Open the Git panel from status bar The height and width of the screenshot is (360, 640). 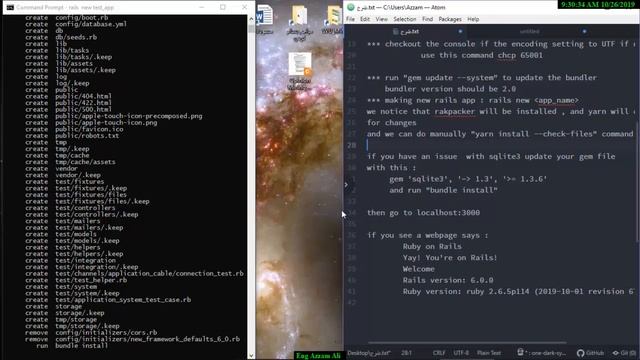(x=624, y=353)
